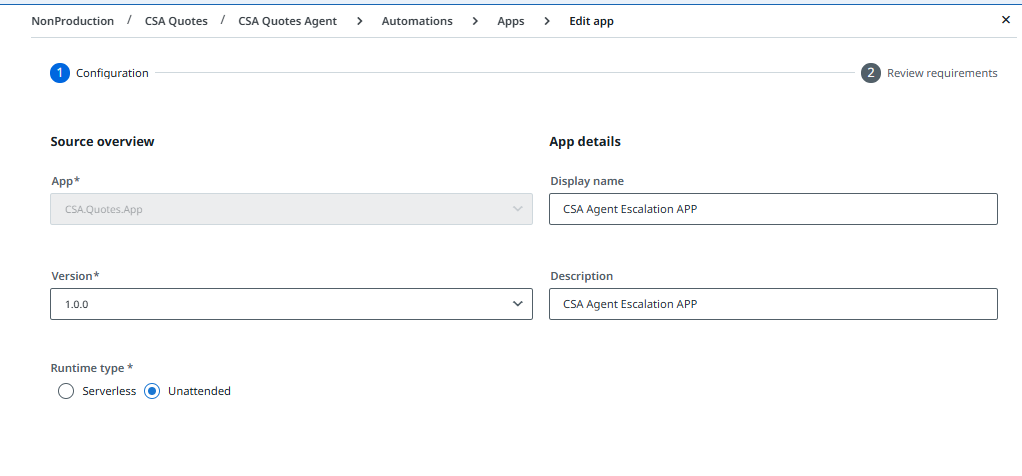Click the step 2 Review requirements circle icon
The height and width of the screenshot is (476, 1022).
pyautogui.click(x=871, y=73)
